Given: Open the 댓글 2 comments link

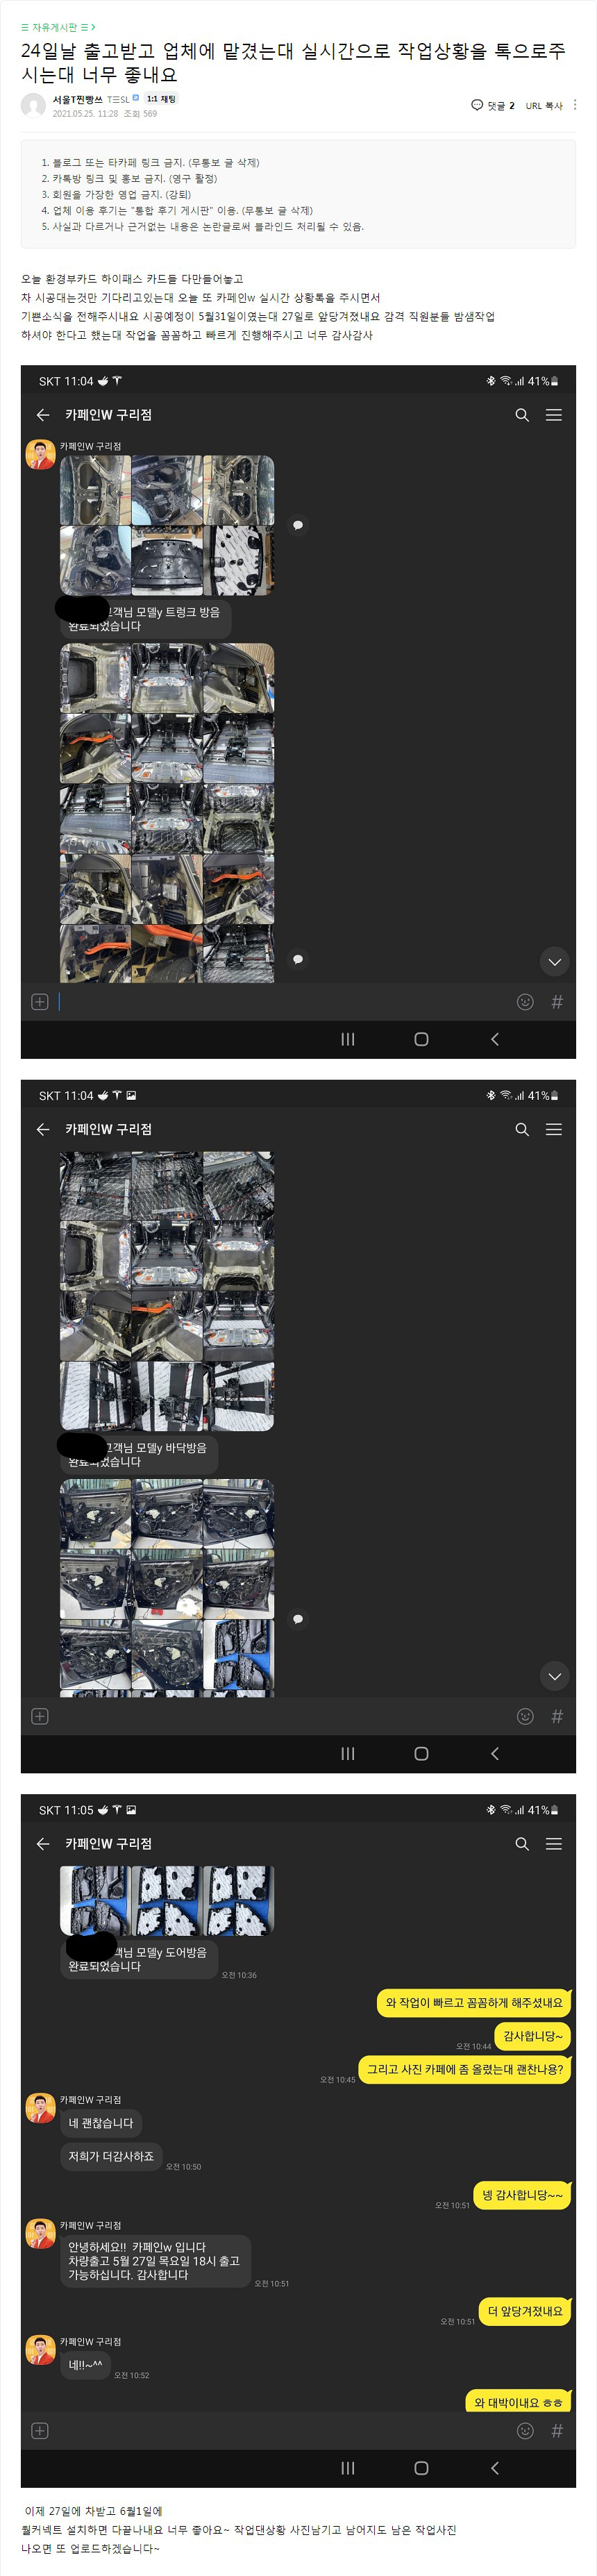Looking at the screenshot, I should click(x=493, y=105).
